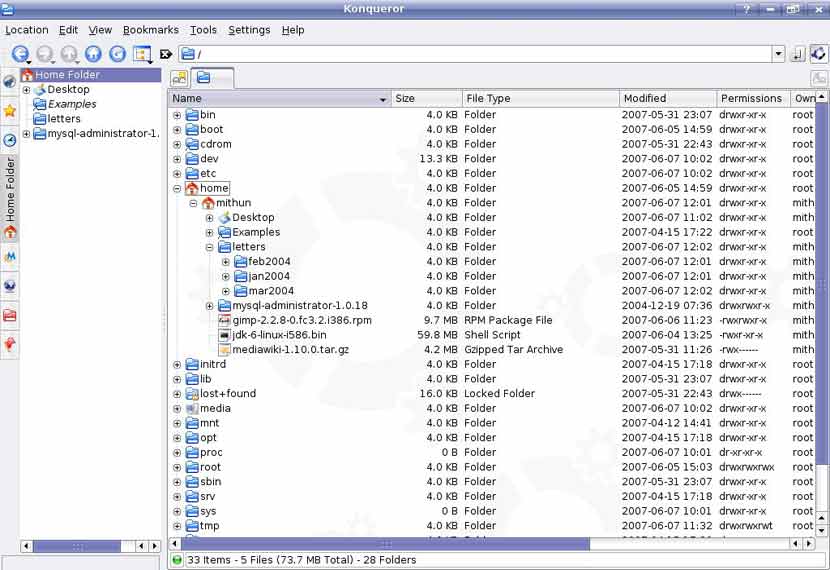This screenshot has width=830, height=570.
Task: Select the jan2004 folder row
Action: click(x=269, y=276)
